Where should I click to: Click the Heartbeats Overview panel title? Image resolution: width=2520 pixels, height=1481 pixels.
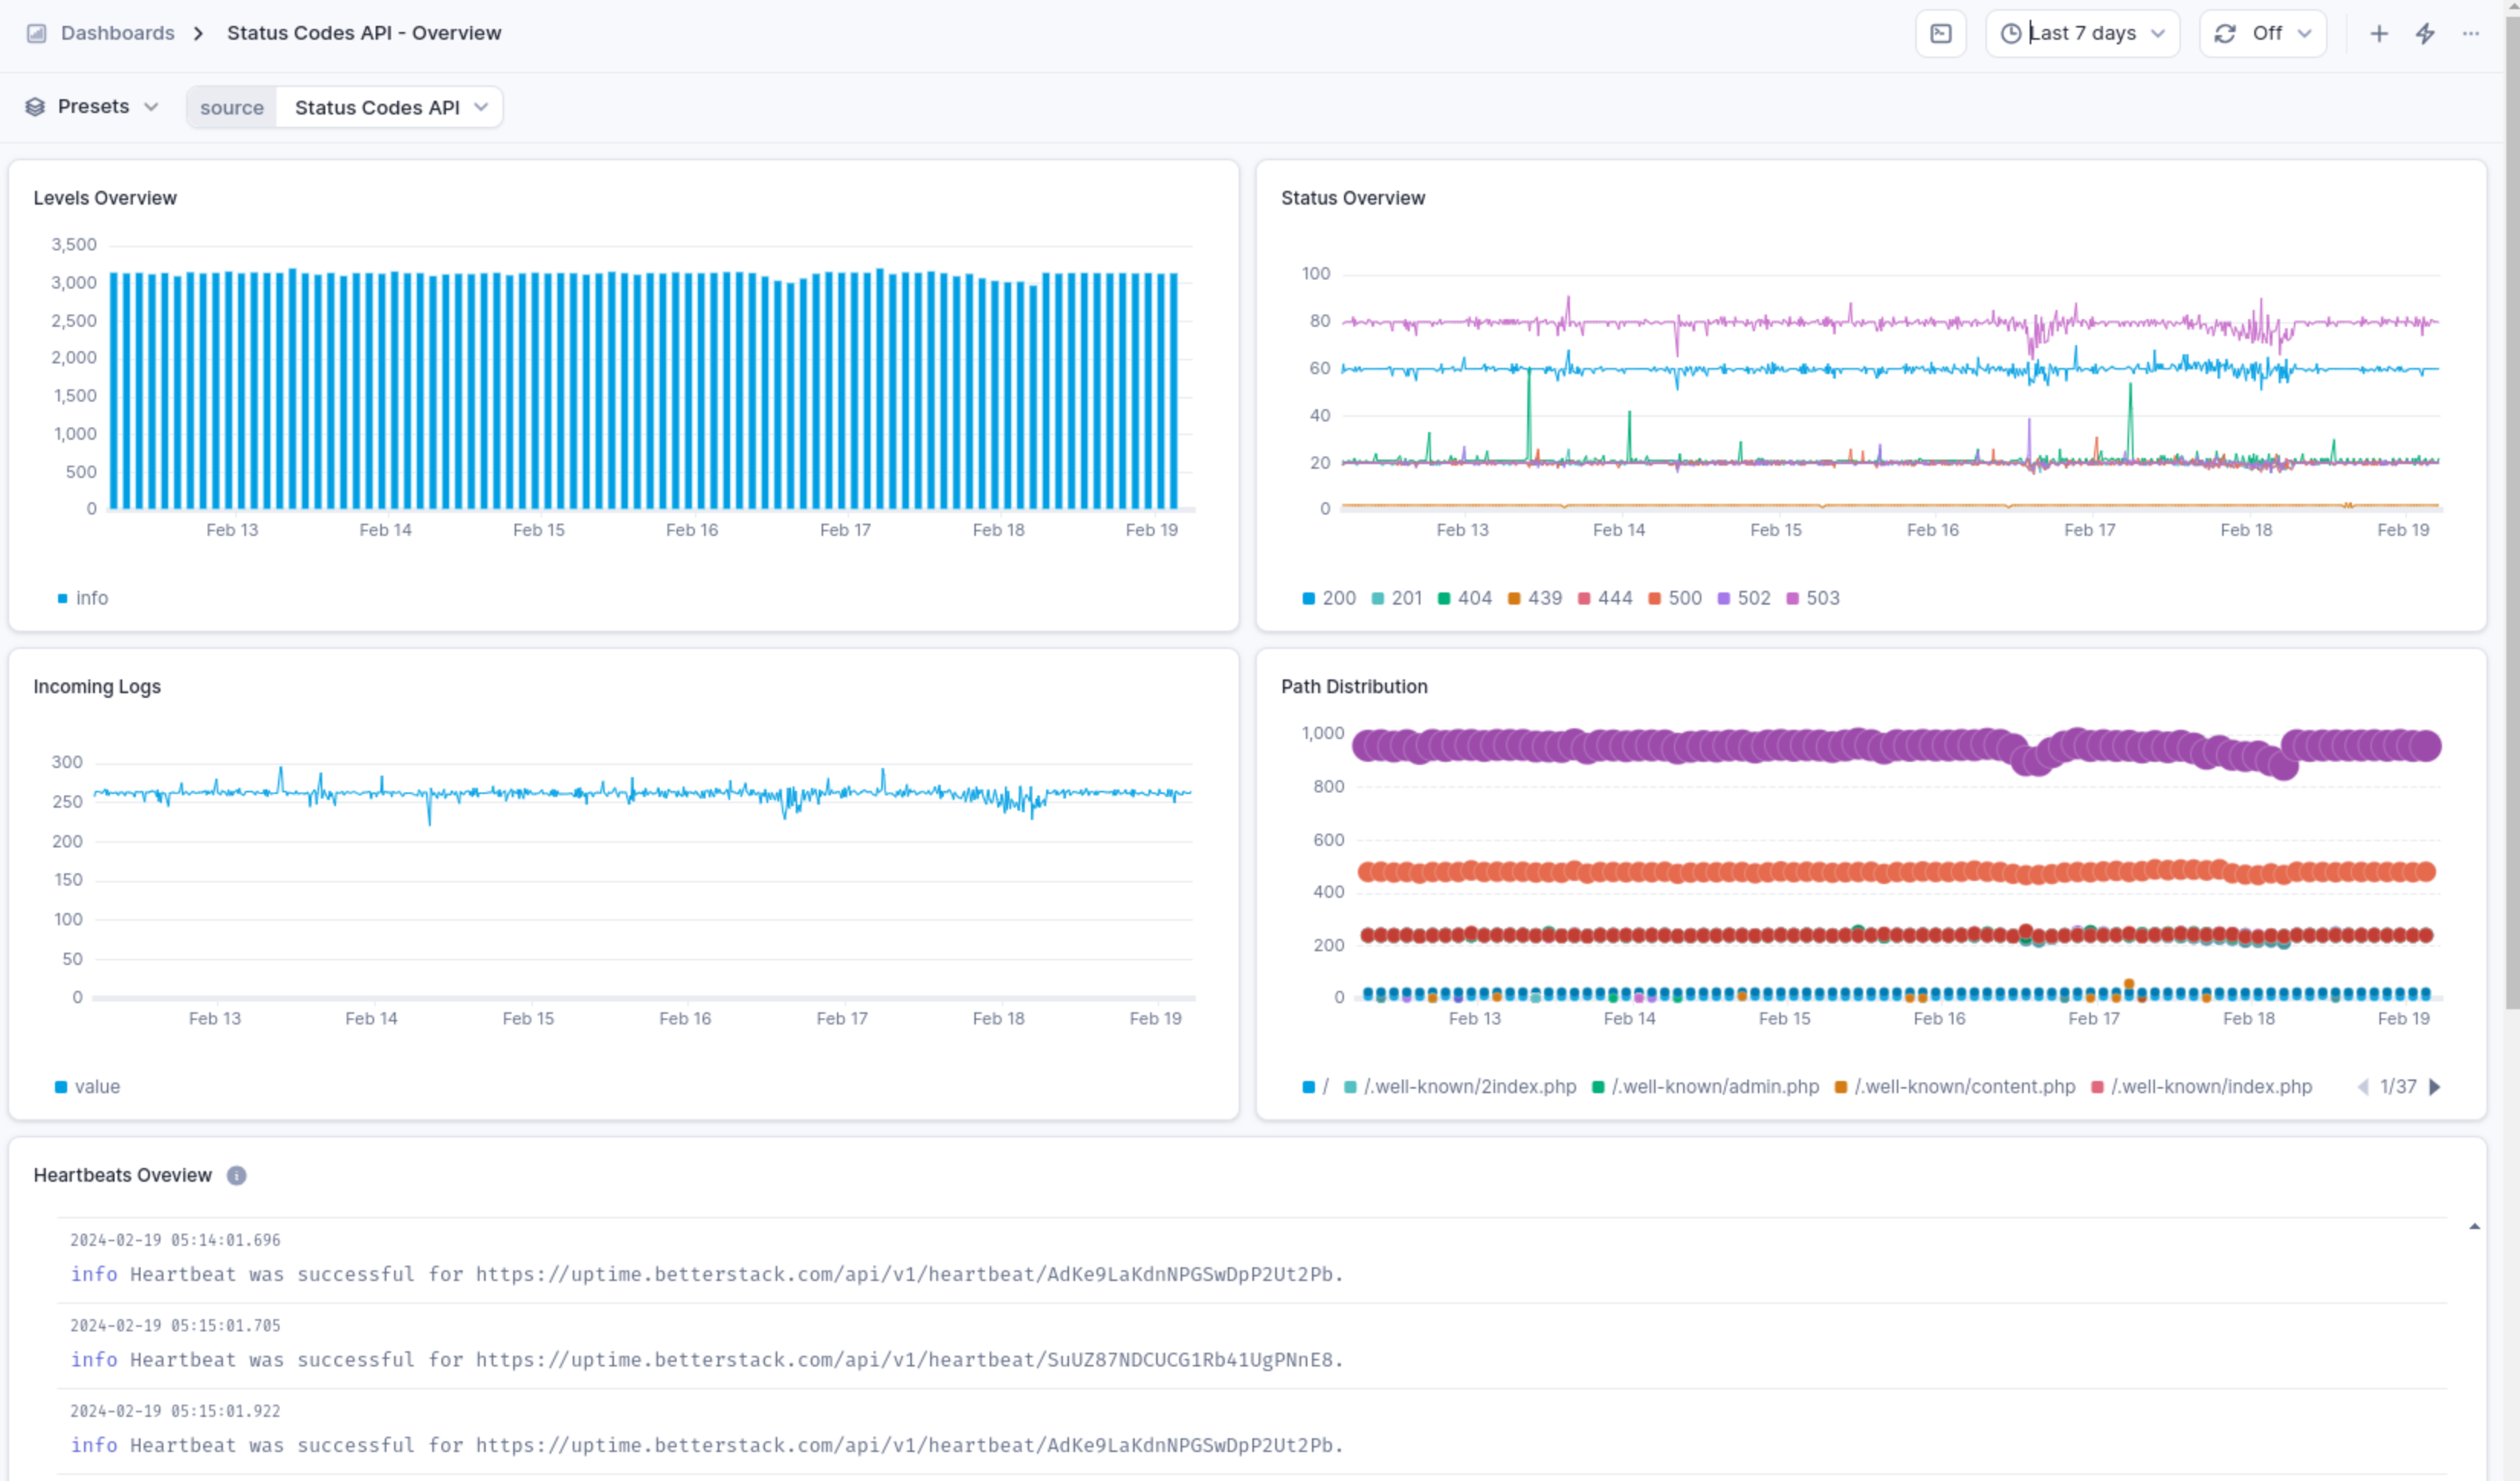[x=122, y=1176]
